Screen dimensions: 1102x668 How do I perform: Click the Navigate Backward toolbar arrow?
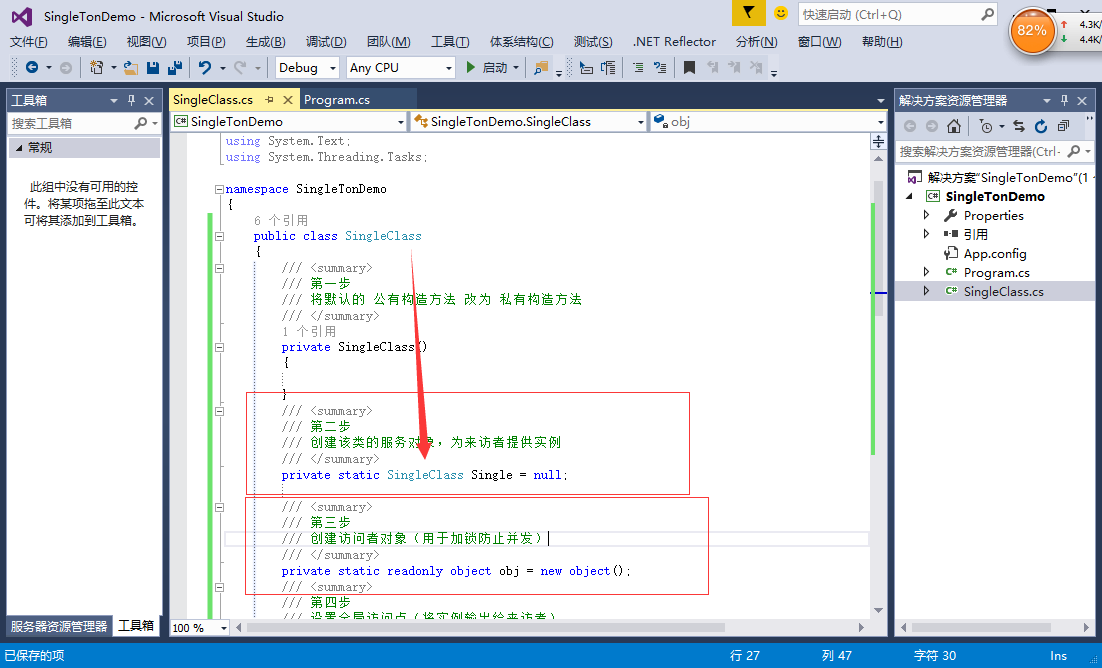(32, 68)
